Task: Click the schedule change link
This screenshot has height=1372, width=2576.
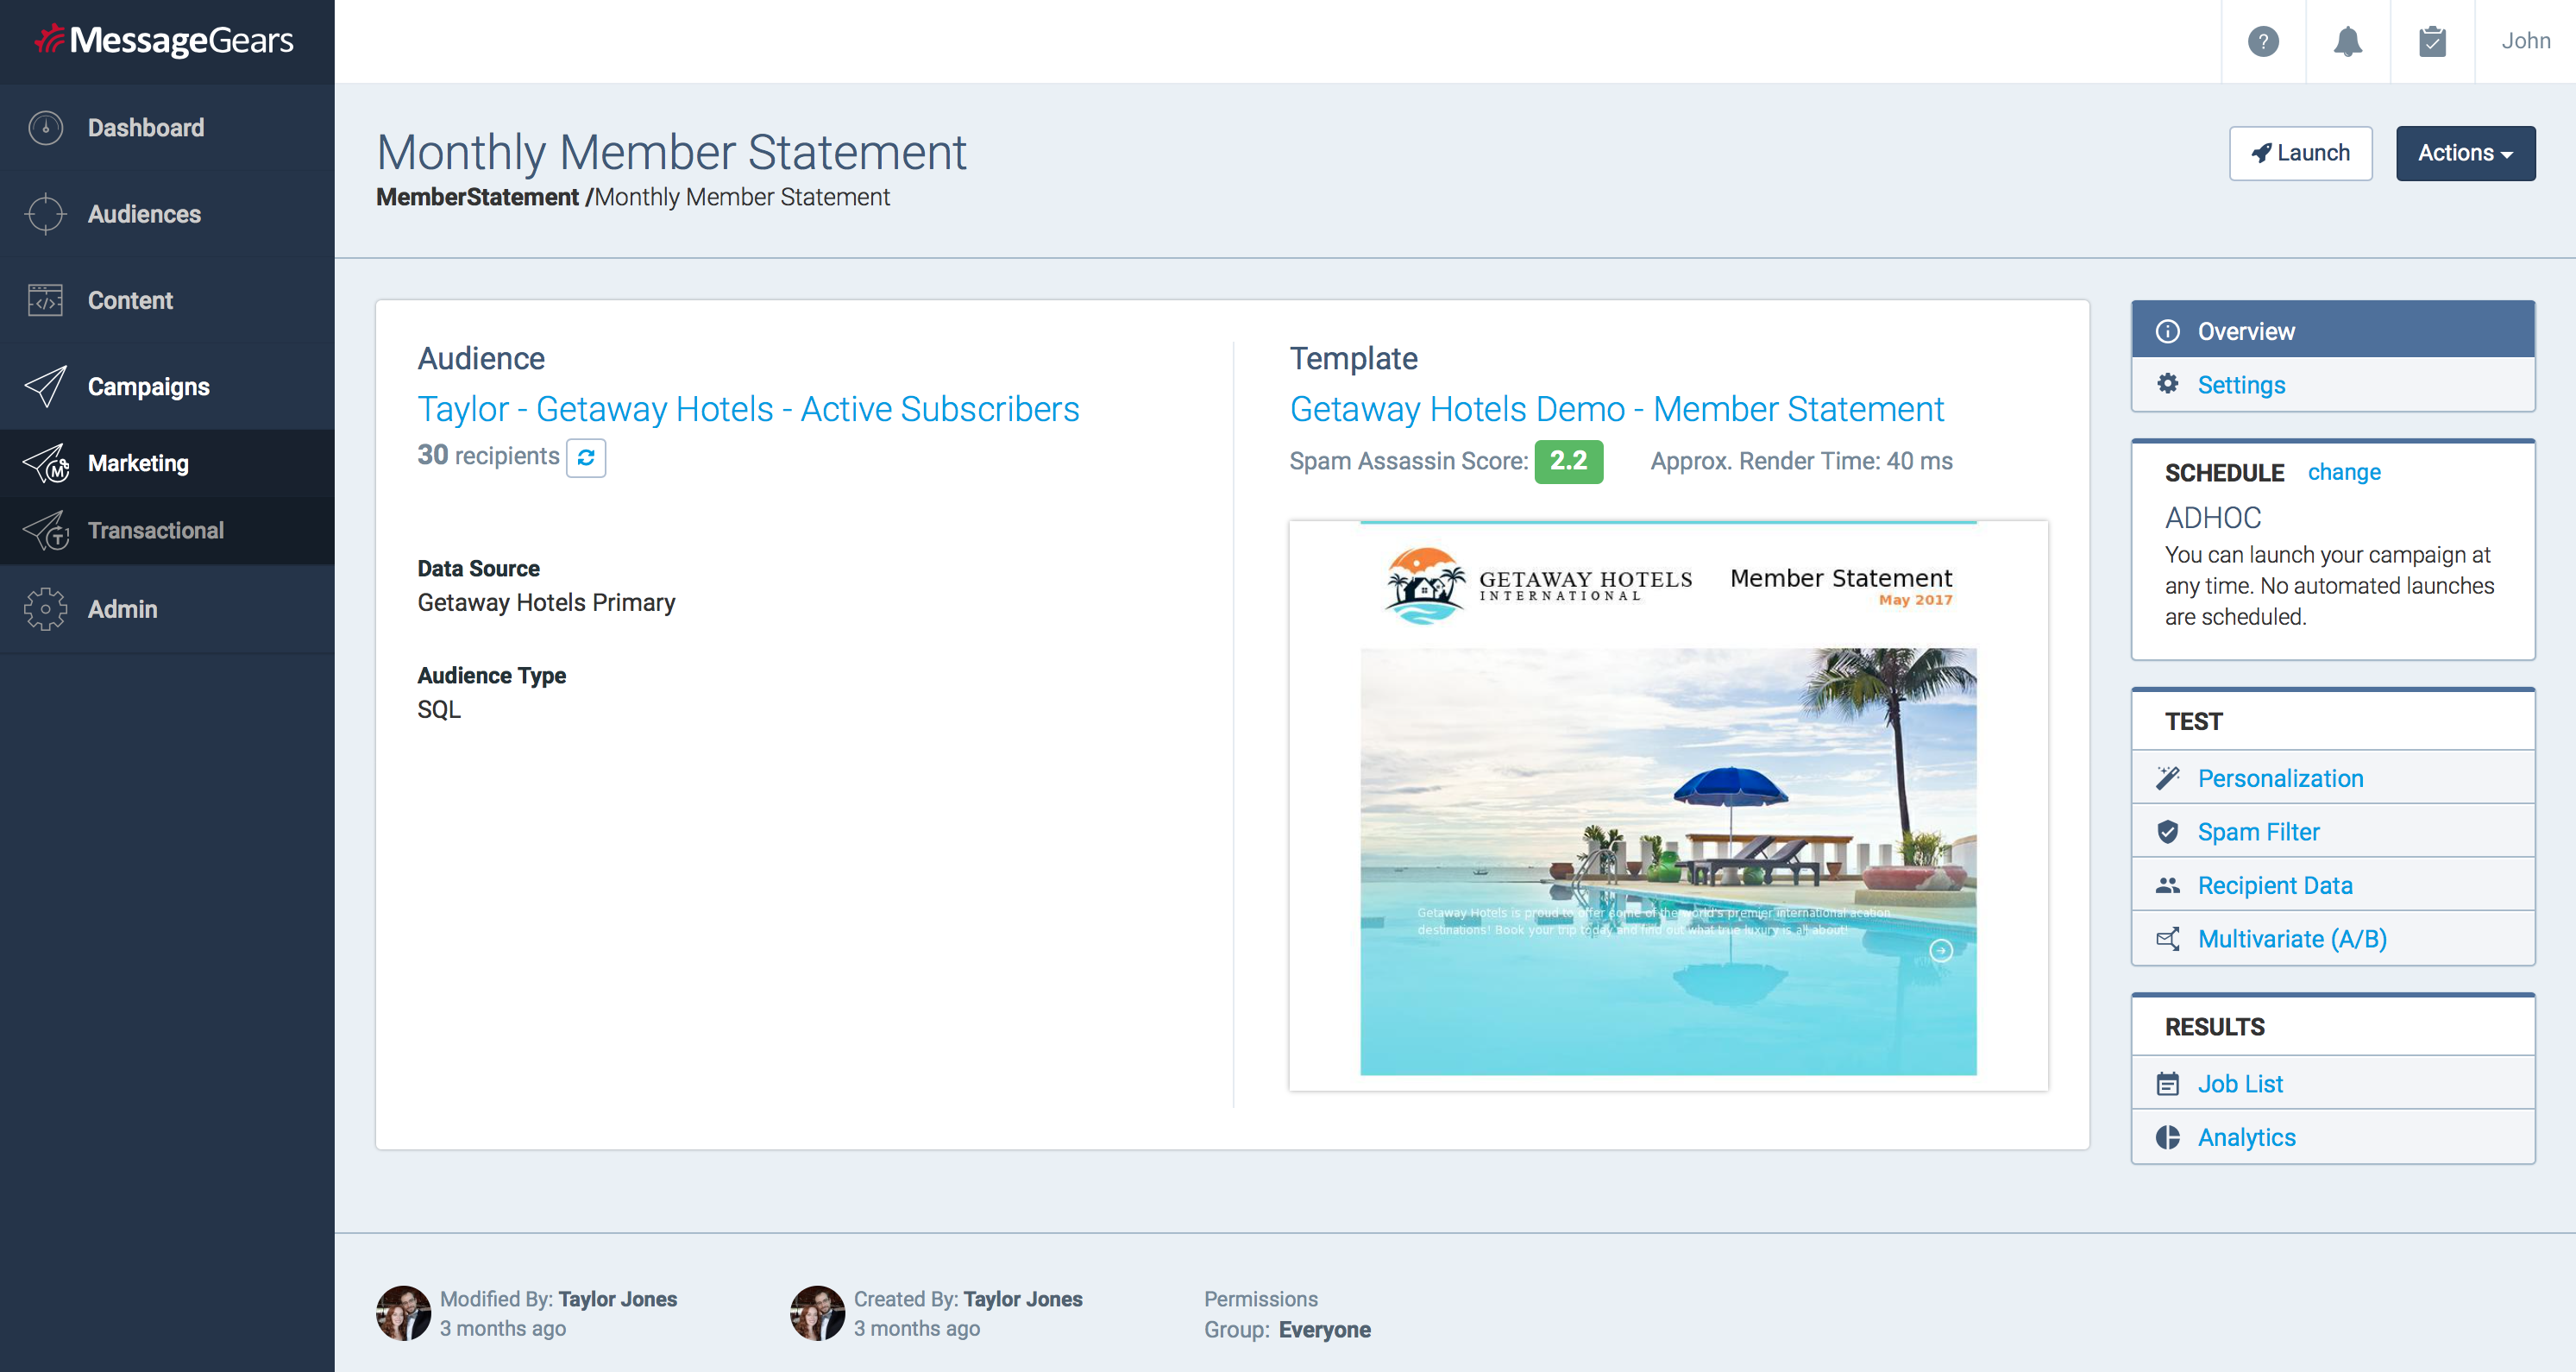Action: tap(2343, 472)
